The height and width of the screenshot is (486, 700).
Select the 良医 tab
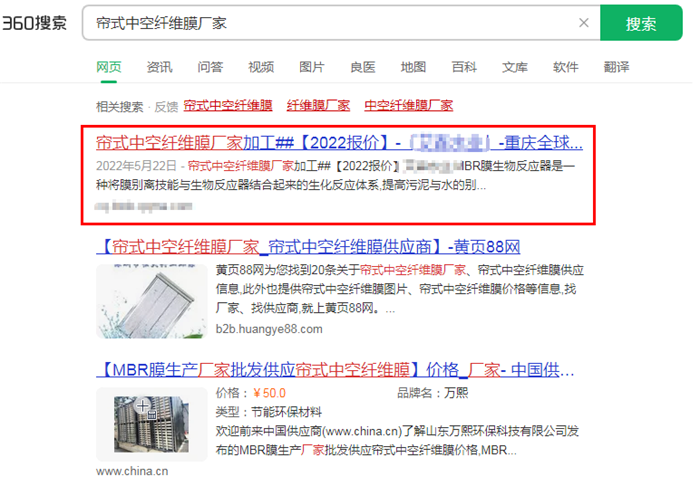pyautogui.click(x=362, y=67)
